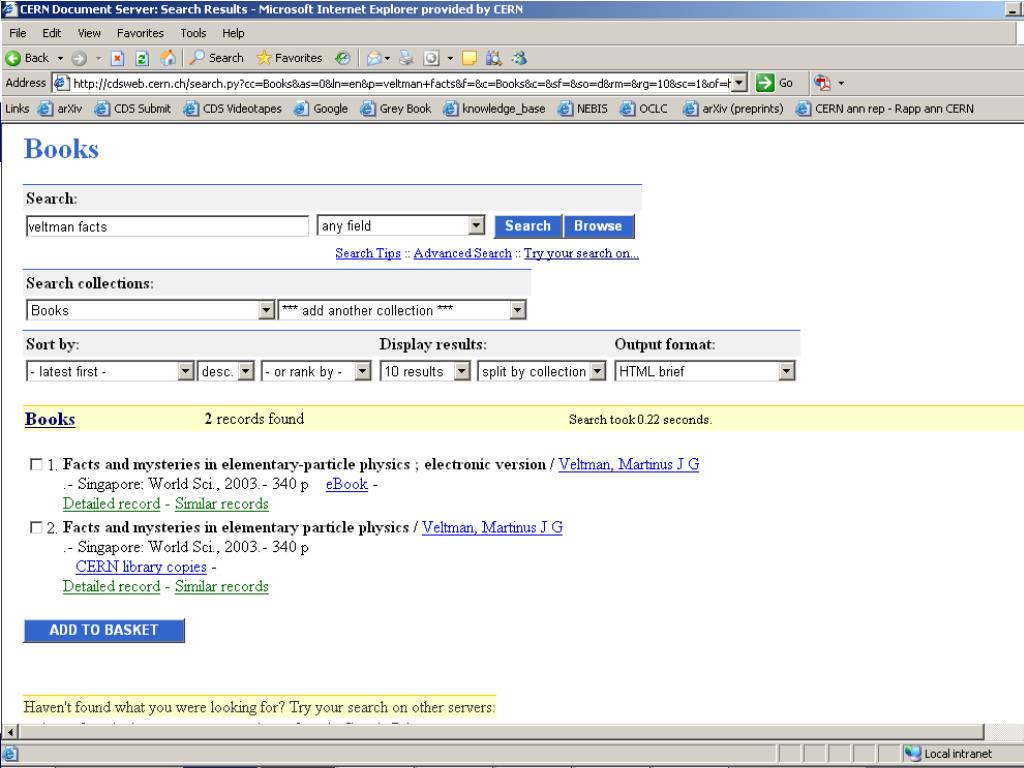This screenshot has height=768, width=1024.
Task: Click the ADD TO BASKET button
Action: coord(104,630)
